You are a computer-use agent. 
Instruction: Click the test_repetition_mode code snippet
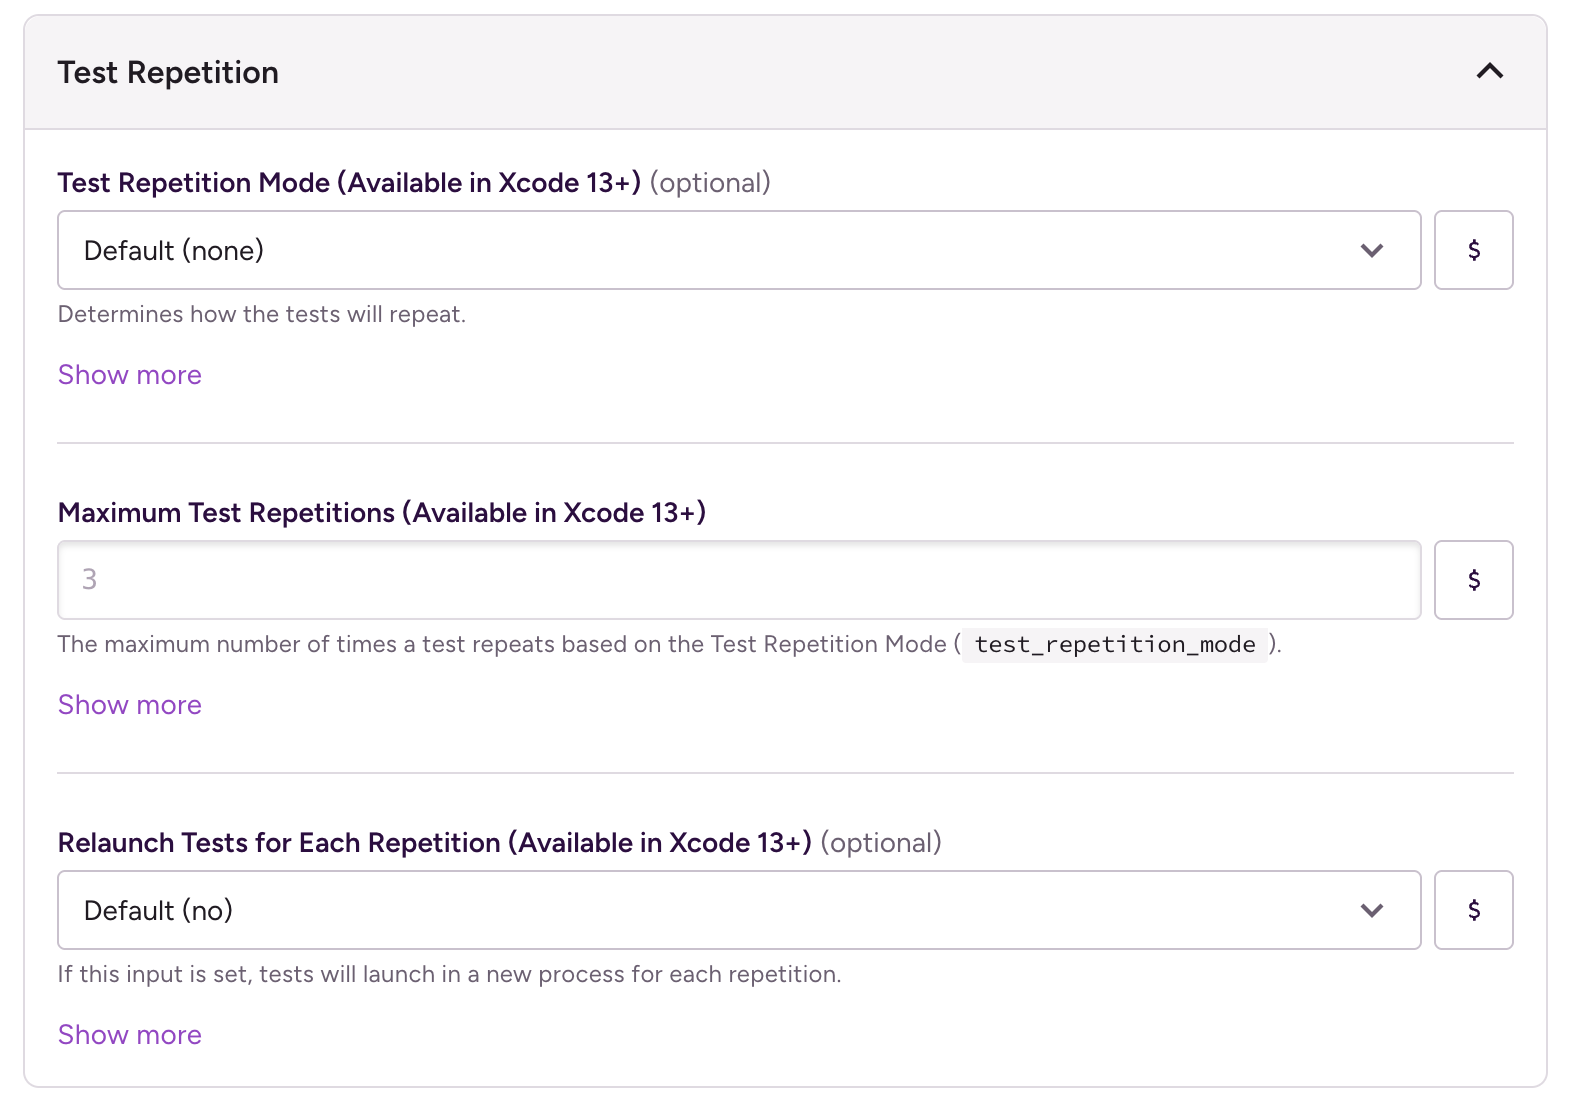click(x=1114, y=645)
